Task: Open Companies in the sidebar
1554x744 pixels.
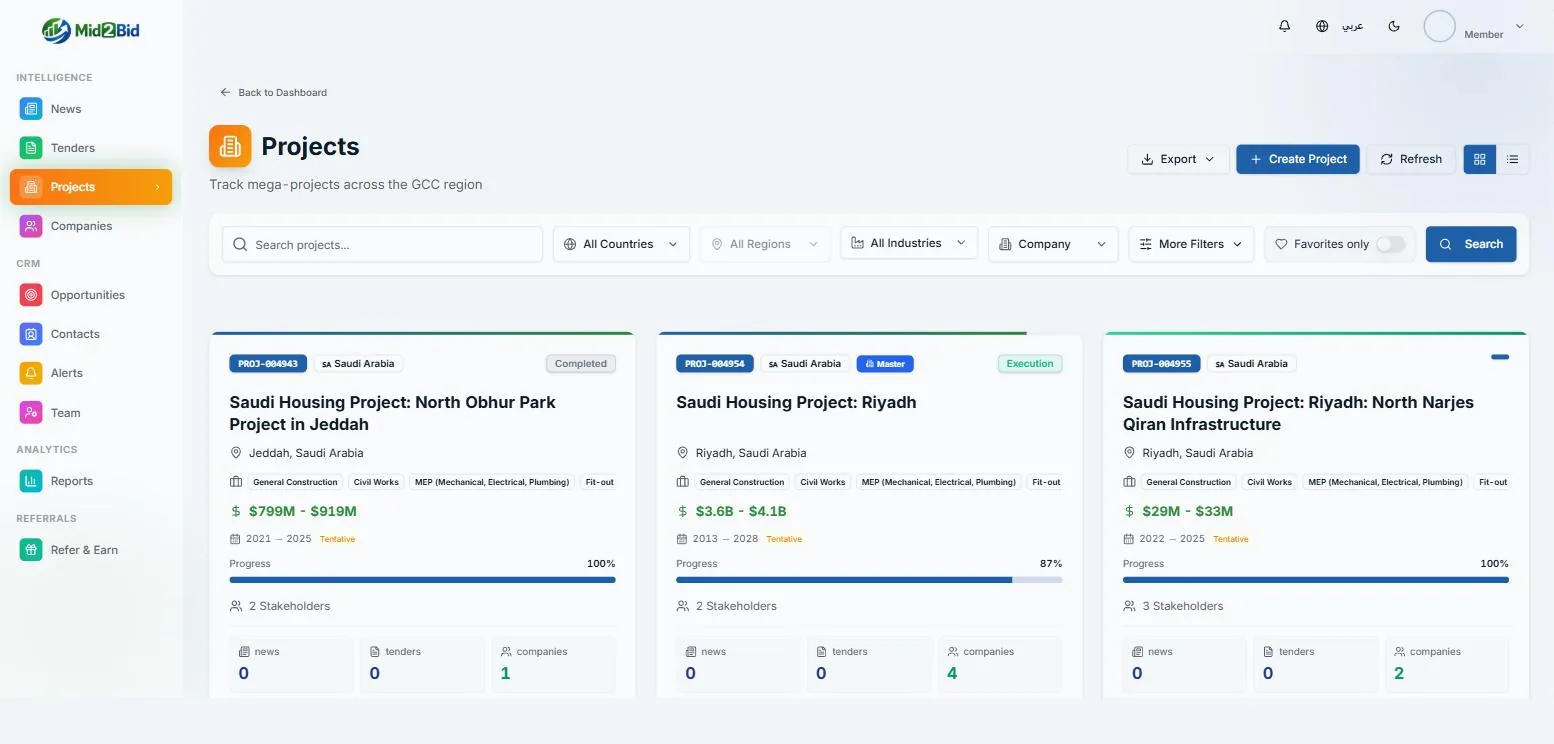Action: point(91,226)
